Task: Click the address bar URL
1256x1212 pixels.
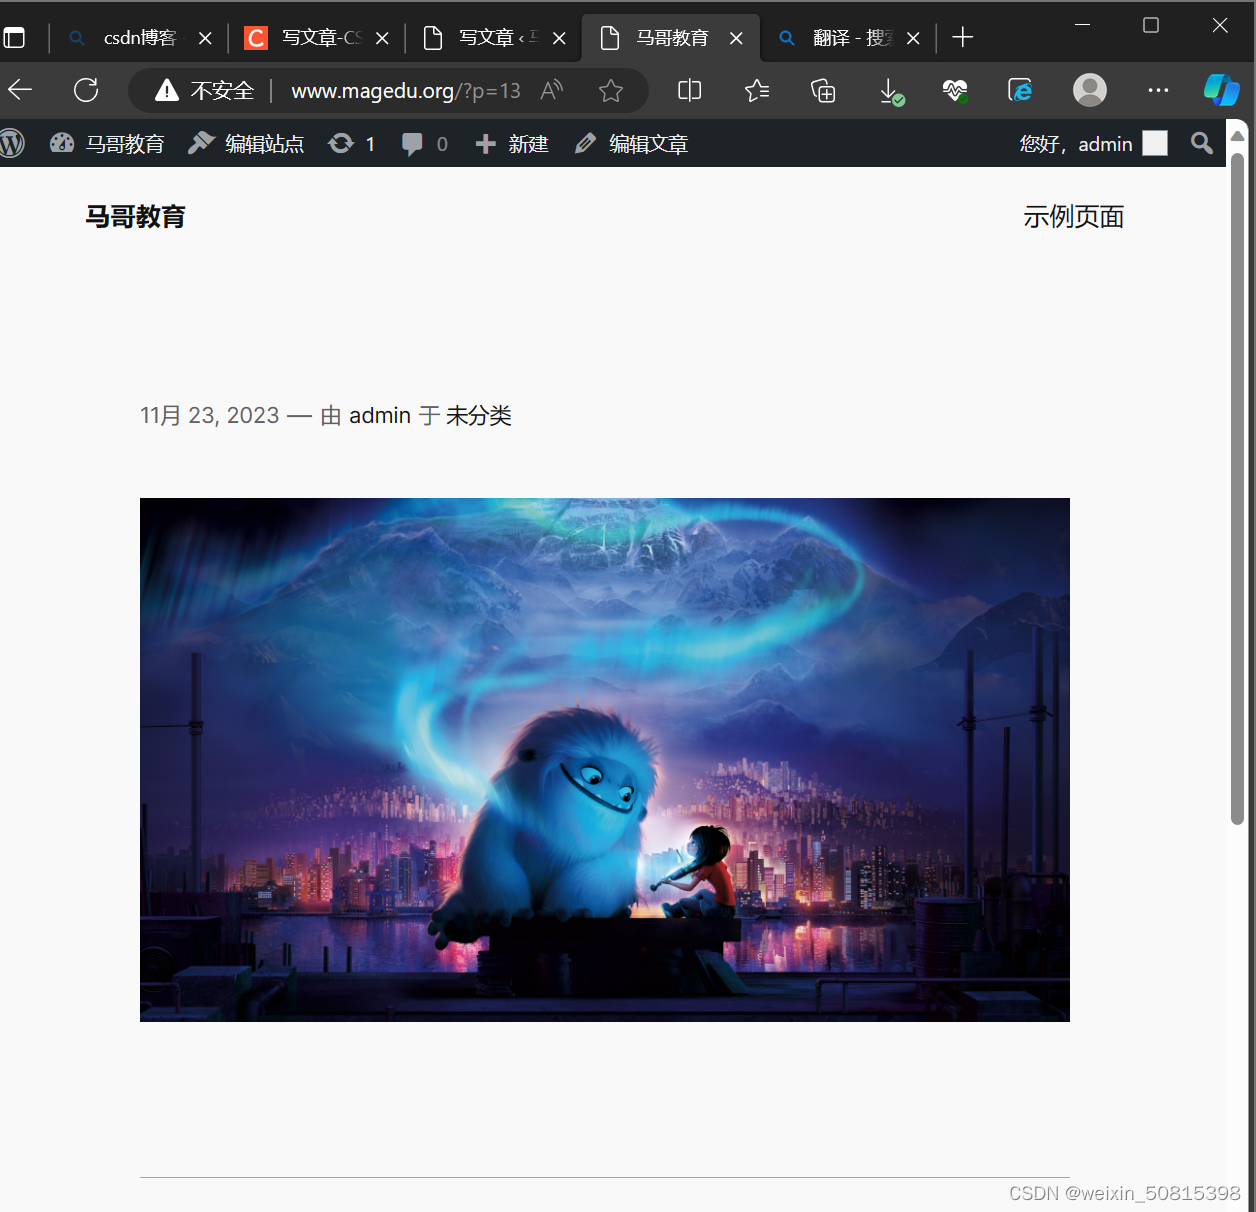Action: (x=405, y=90)
